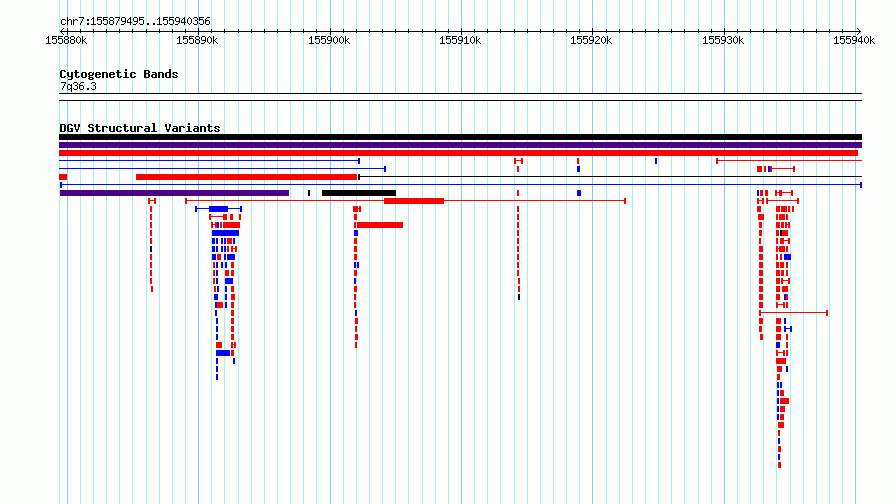Click the blue box variant with whiskers near 155891k
The width and height of the screenshot is (890, 504).
(219, 209)
